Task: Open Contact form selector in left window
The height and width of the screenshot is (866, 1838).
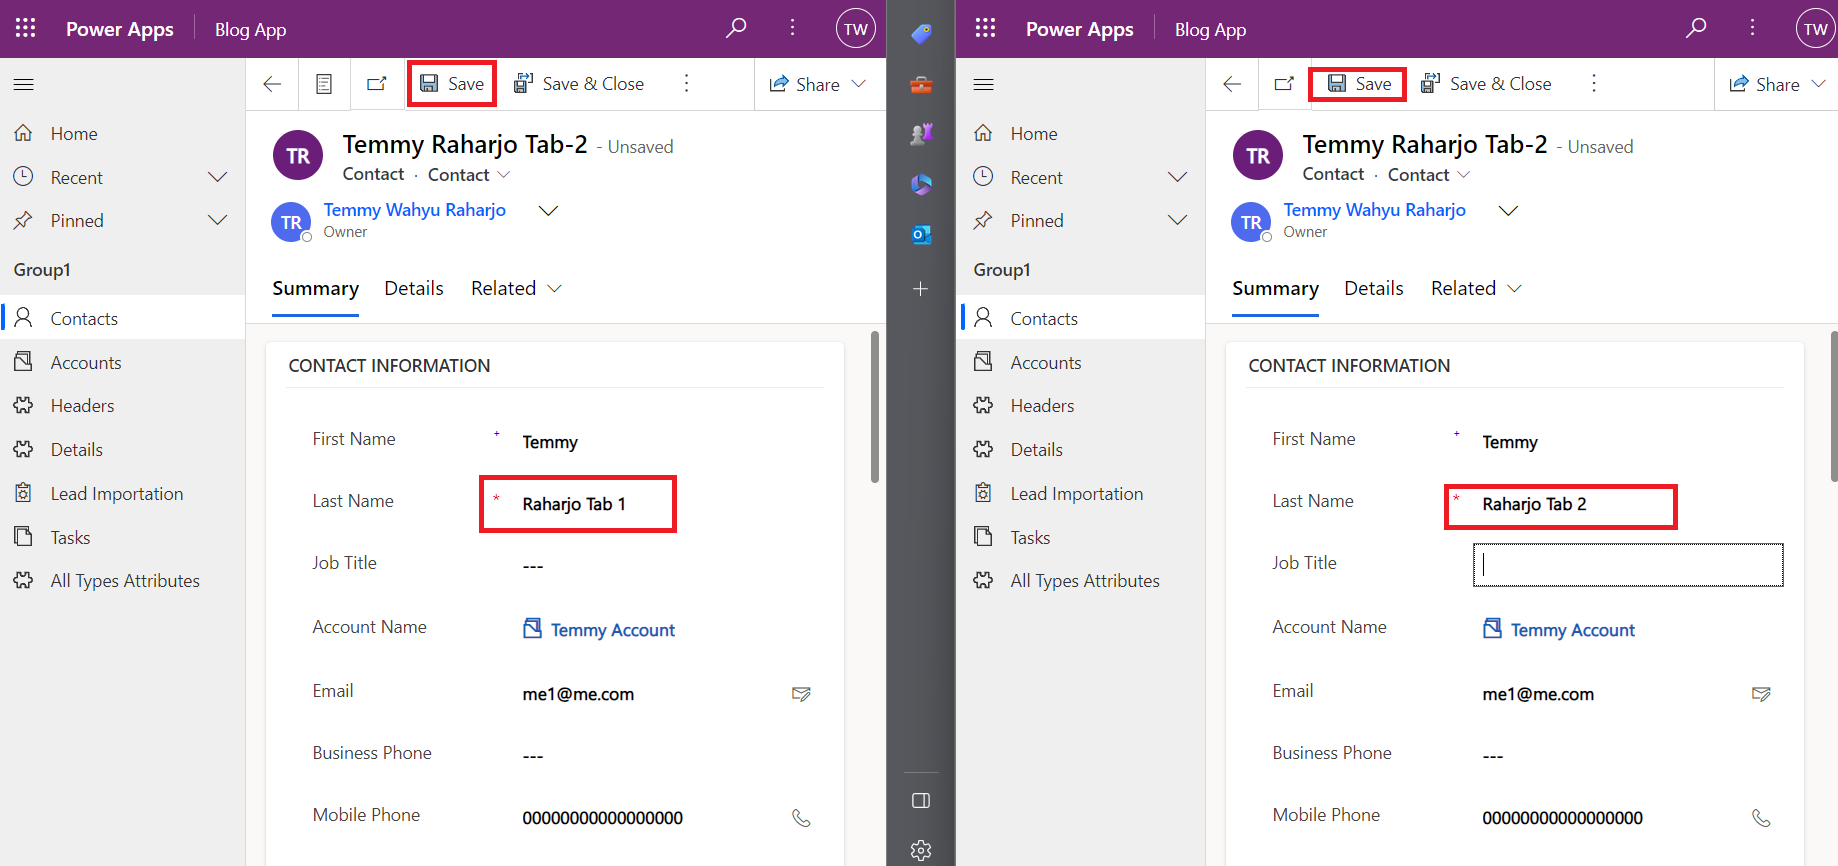Action: pyautogui.click(x=469, y=175)
